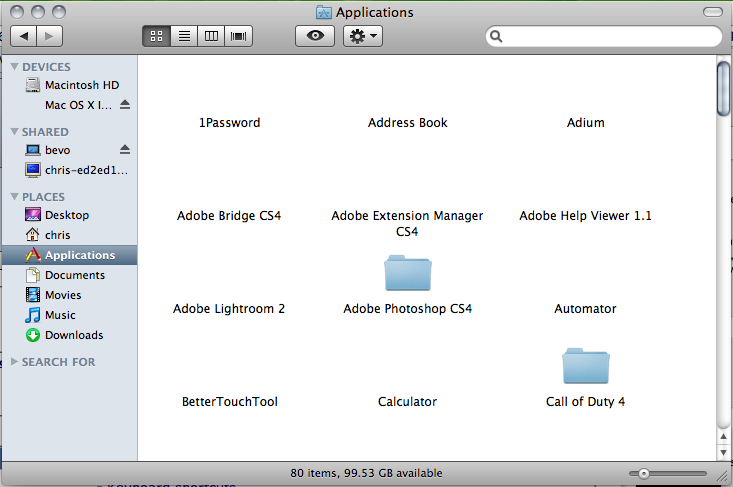This screenshot has height=487, width=733.
Task: Select the Adobe Photoshop CS4 label
Action: point(408,308)
